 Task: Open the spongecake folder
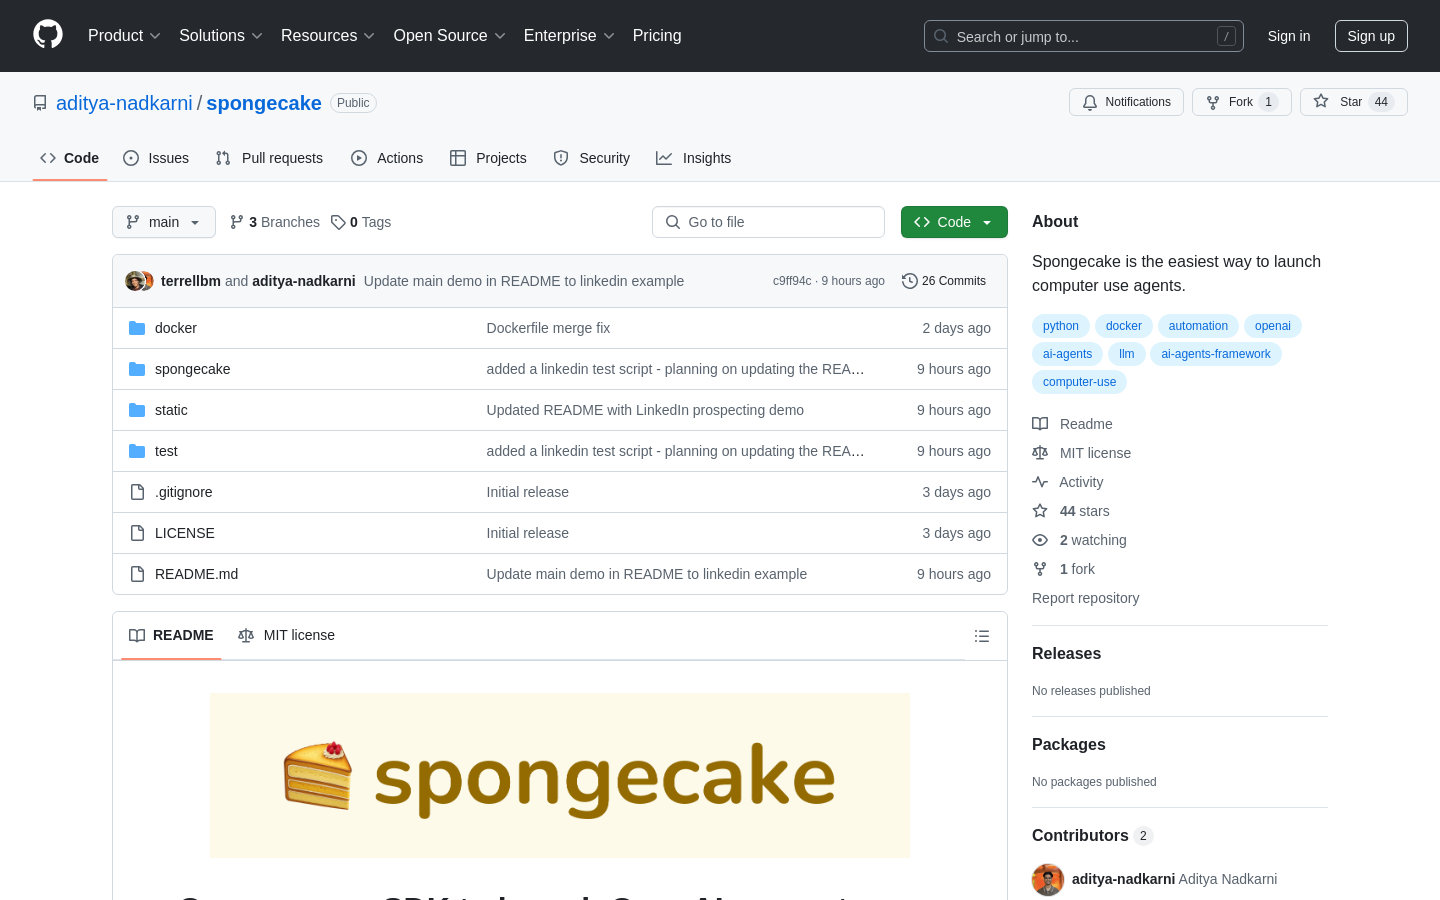tap(193, 369)
